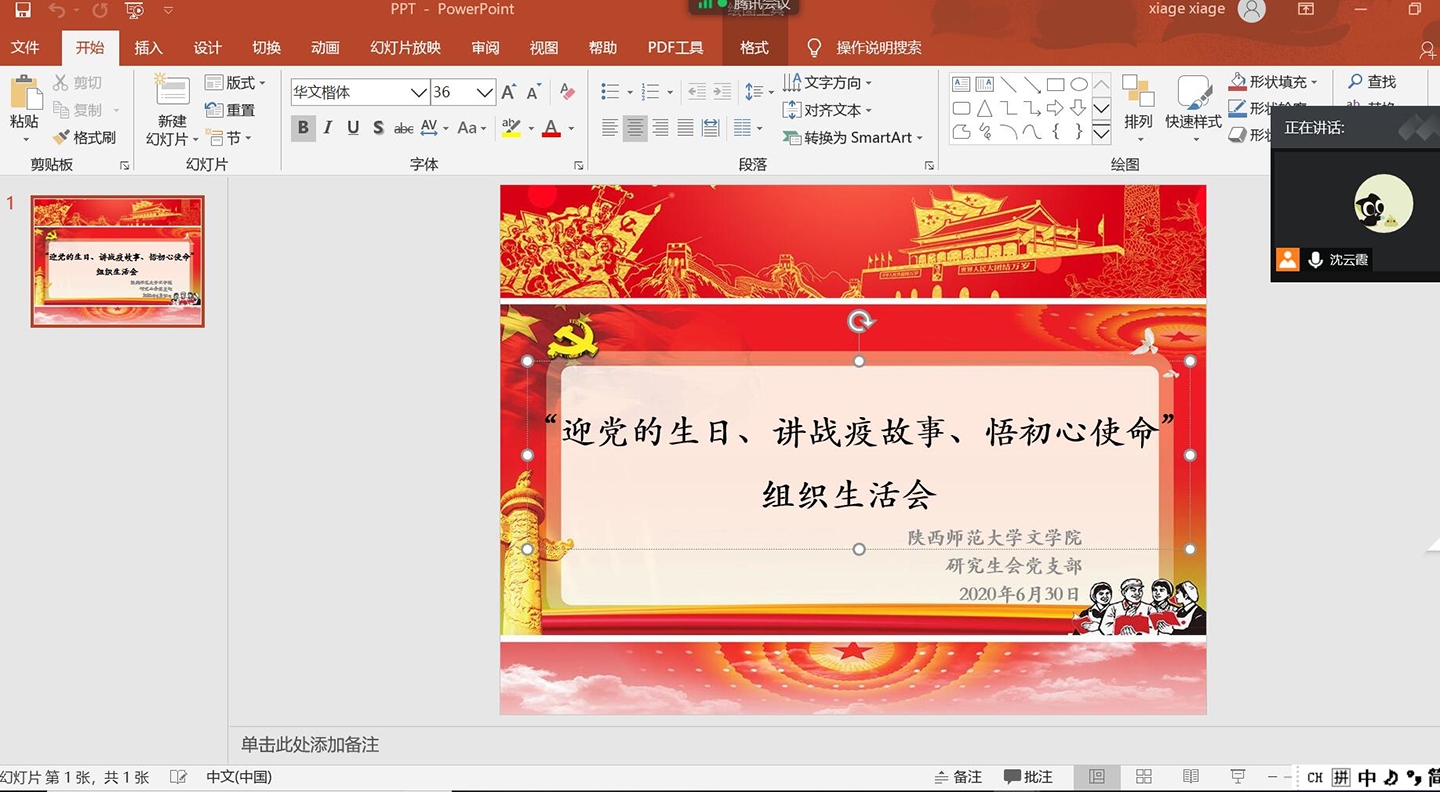The image size is (1440, 792).
Task: Click the reading view icon in the status bar
Action: 1190,777
